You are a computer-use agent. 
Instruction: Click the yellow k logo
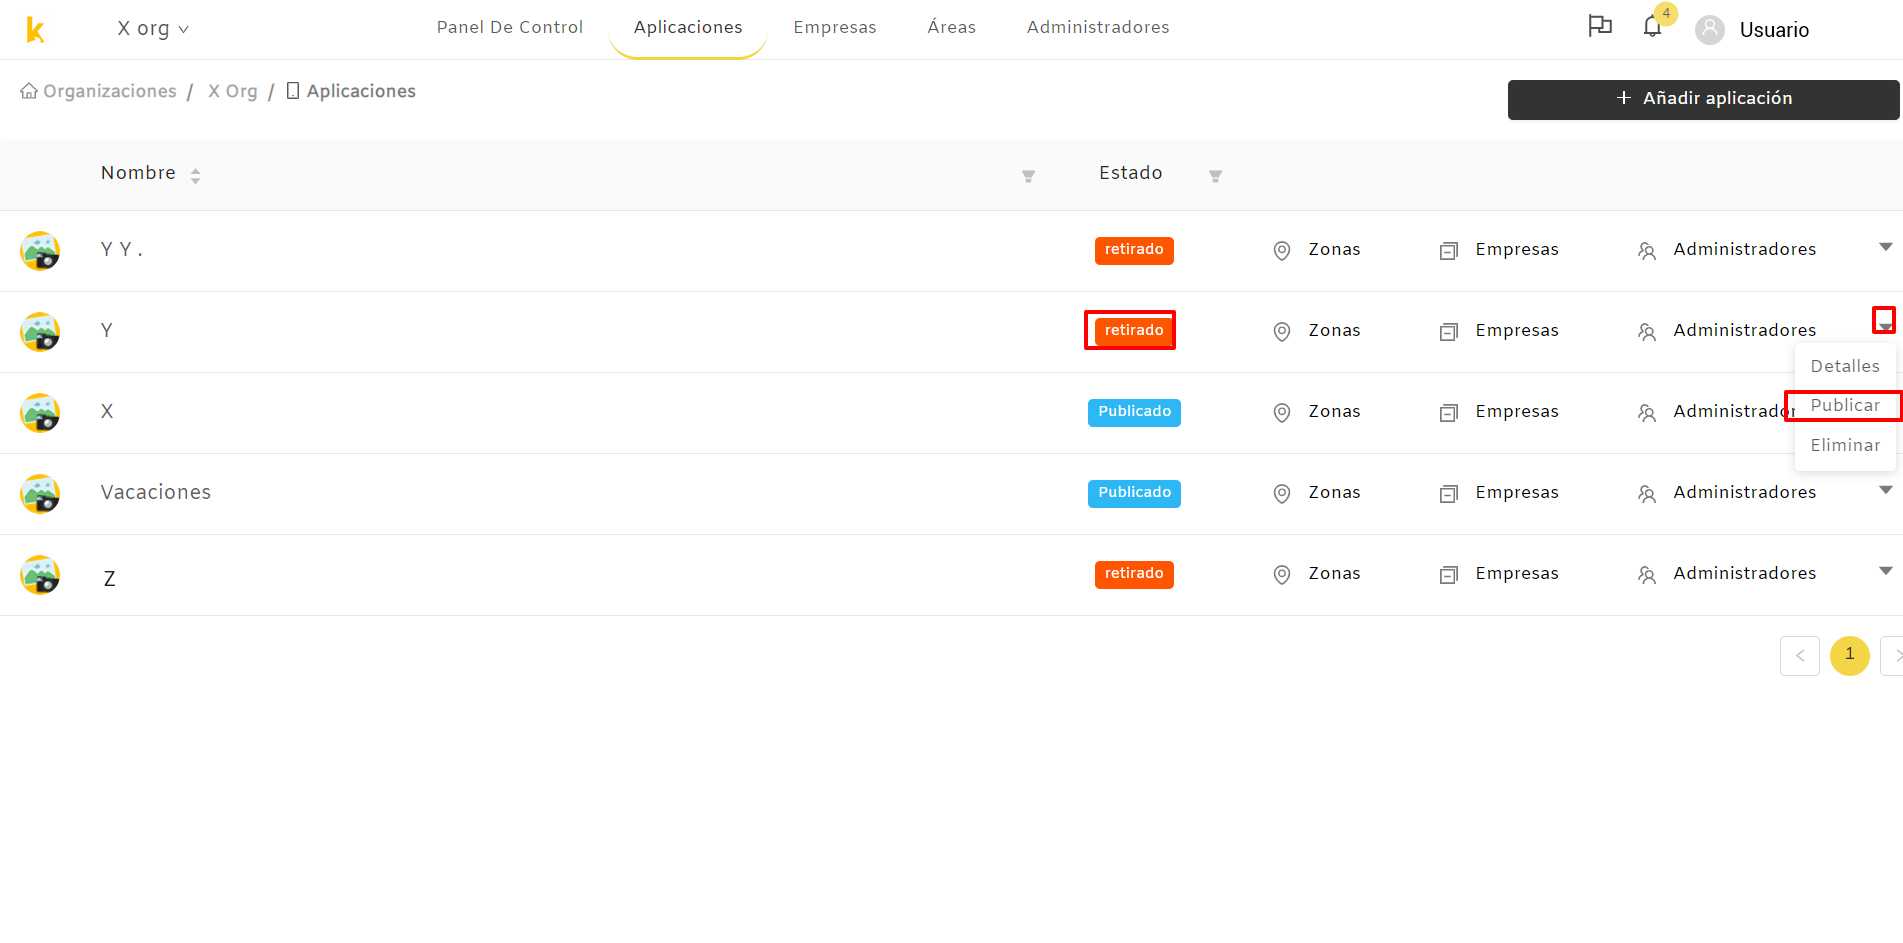[x=35, y=29]
